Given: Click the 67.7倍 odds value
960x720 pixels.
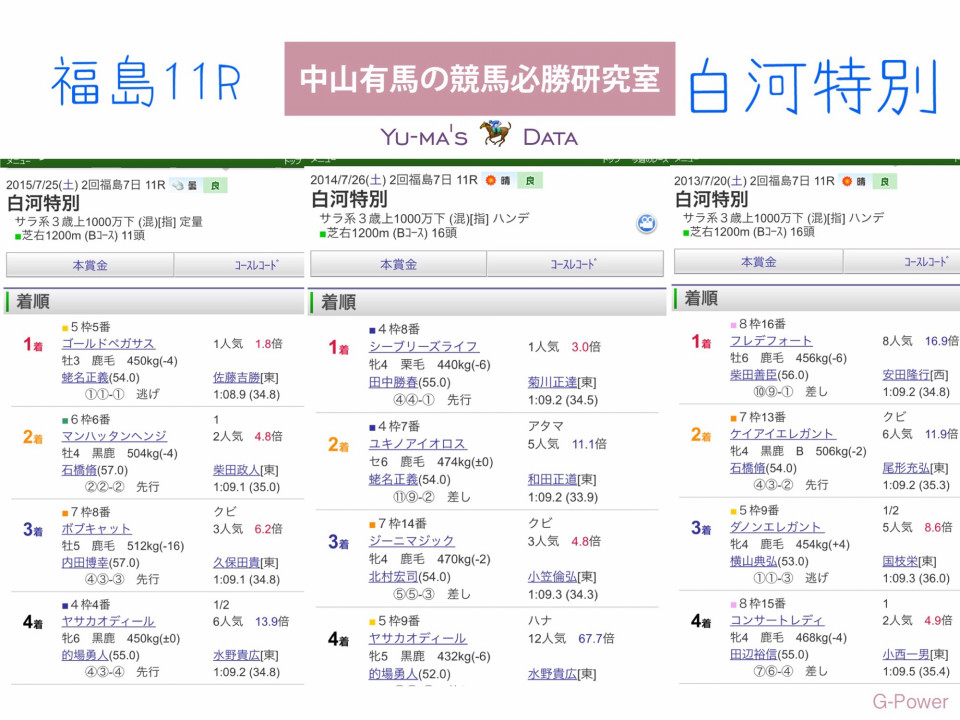Looking at the screenshot, I should (596, 639).
